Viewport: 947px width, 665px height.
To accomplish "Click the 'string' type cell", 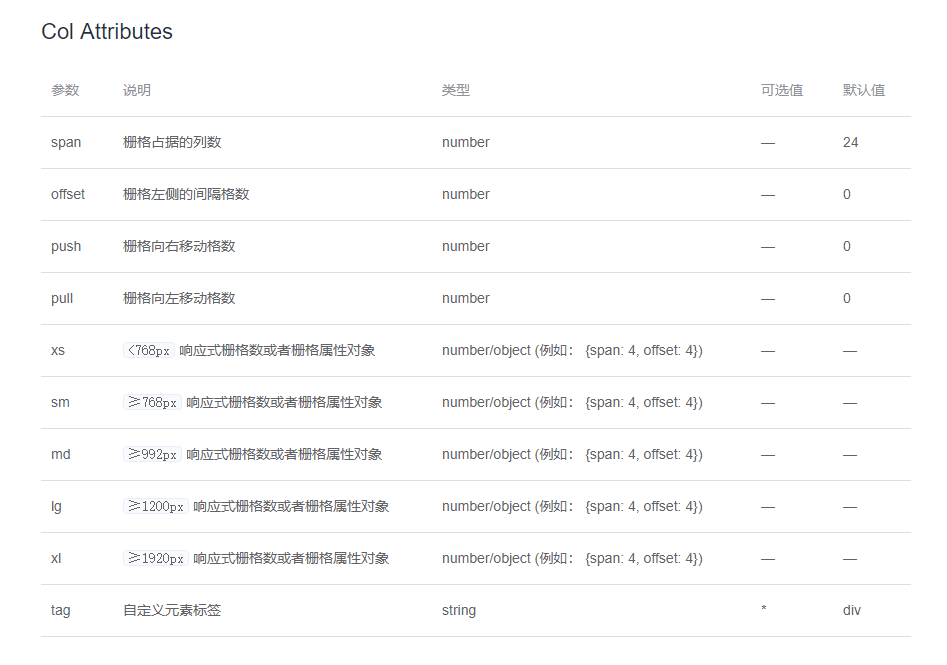I will pos(458,610).
